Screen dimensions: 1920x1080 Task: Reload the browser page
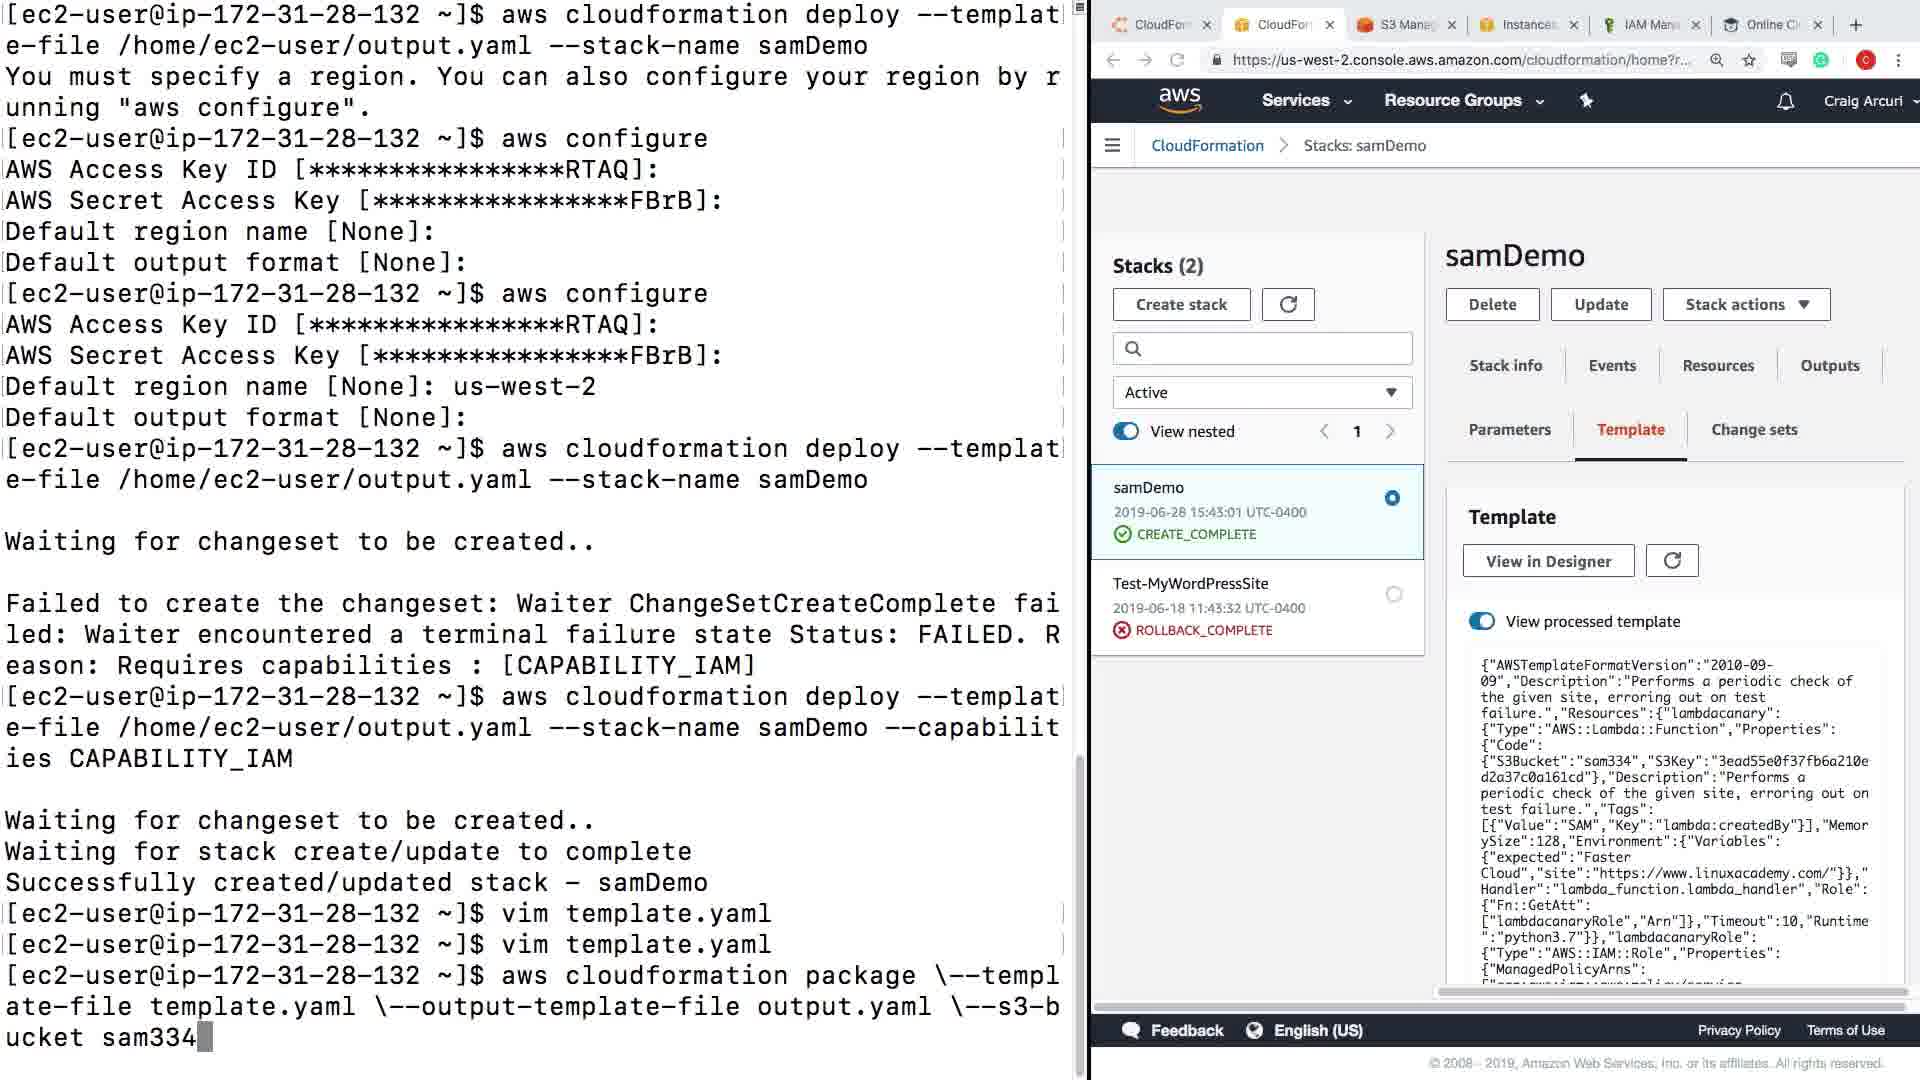(x=1177, y=60)
